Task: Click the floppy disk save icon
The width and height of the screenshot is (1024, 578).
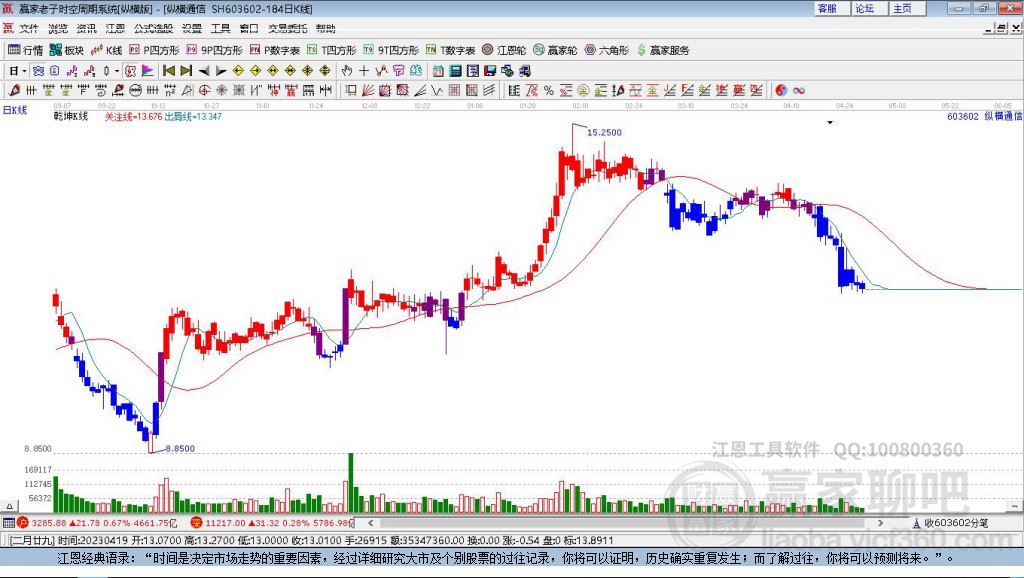Action: (490, 71)
